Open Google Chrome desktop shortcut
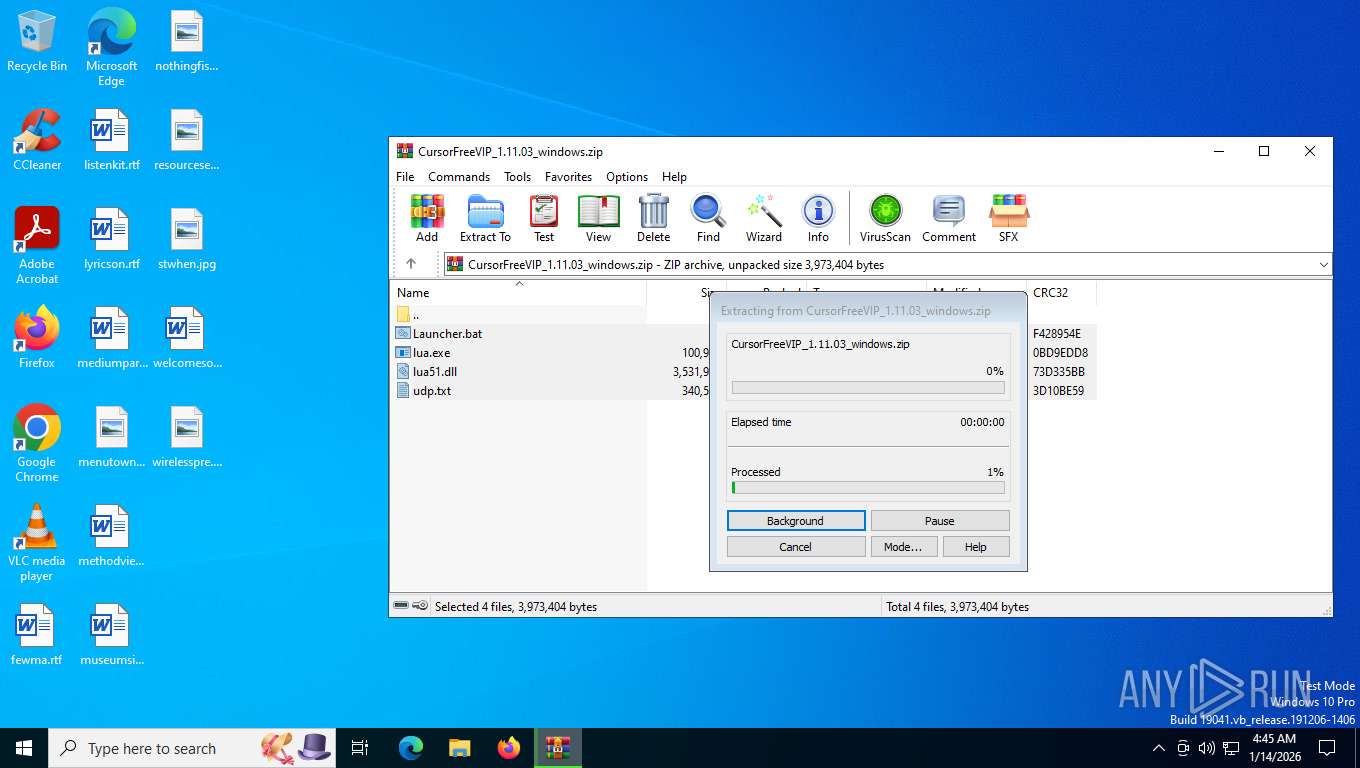The width and height of the screenshot is (1360, 768). tap(37, 444)
